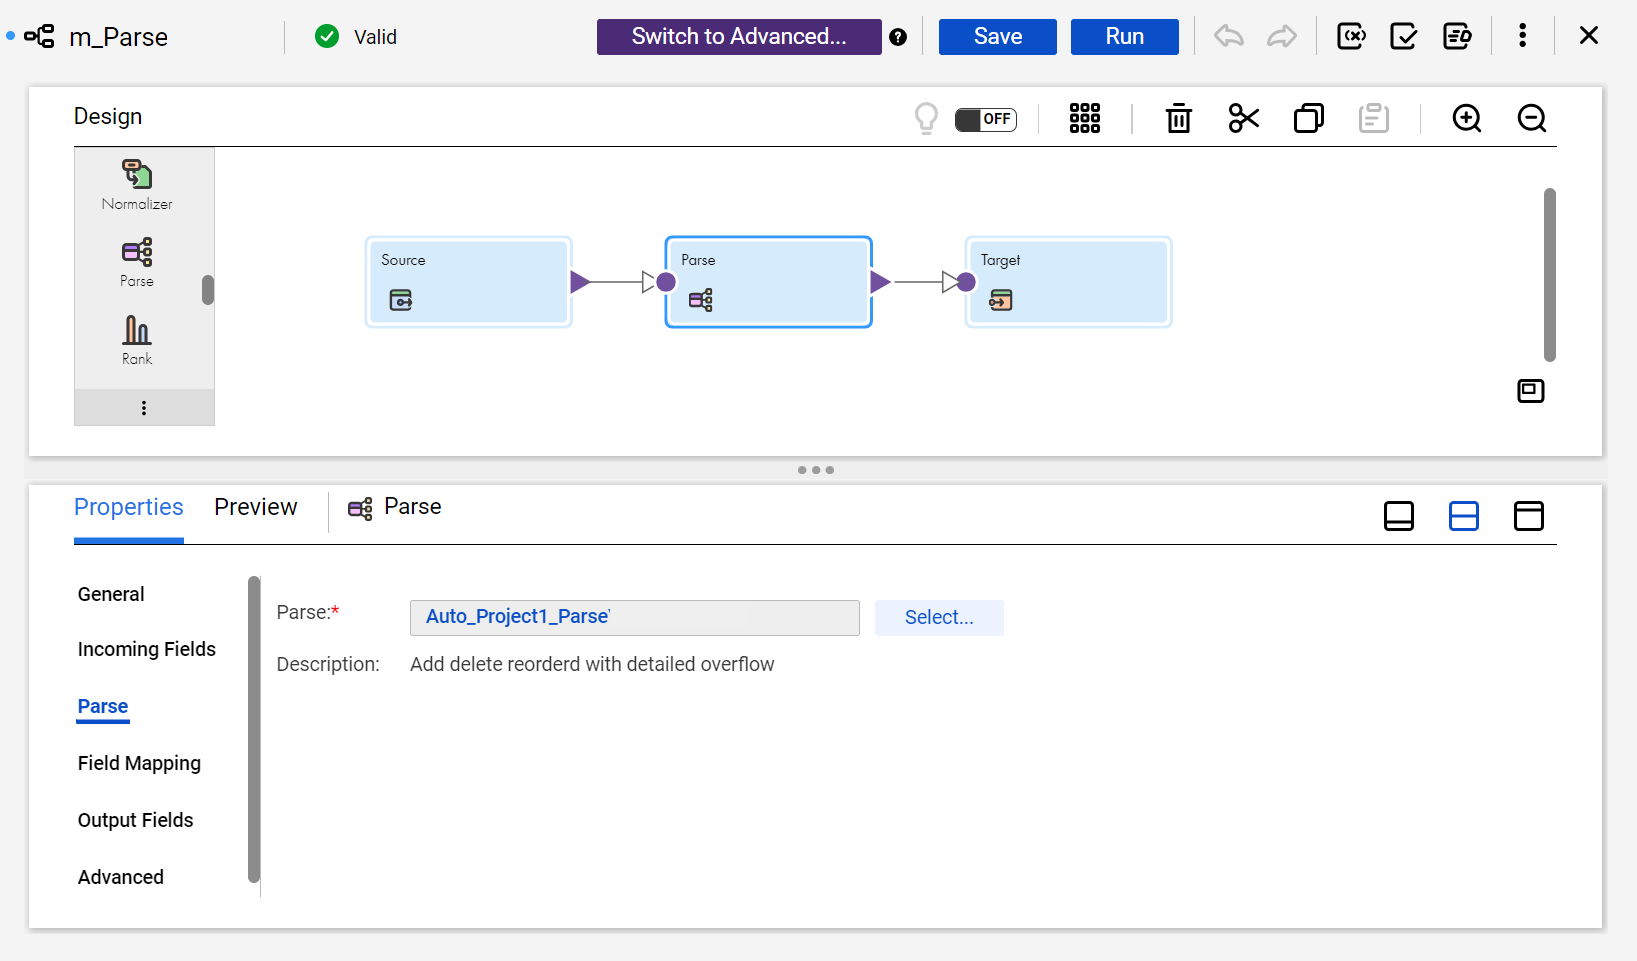
Task: Open the help question mark icon
Action: [898, 37]
